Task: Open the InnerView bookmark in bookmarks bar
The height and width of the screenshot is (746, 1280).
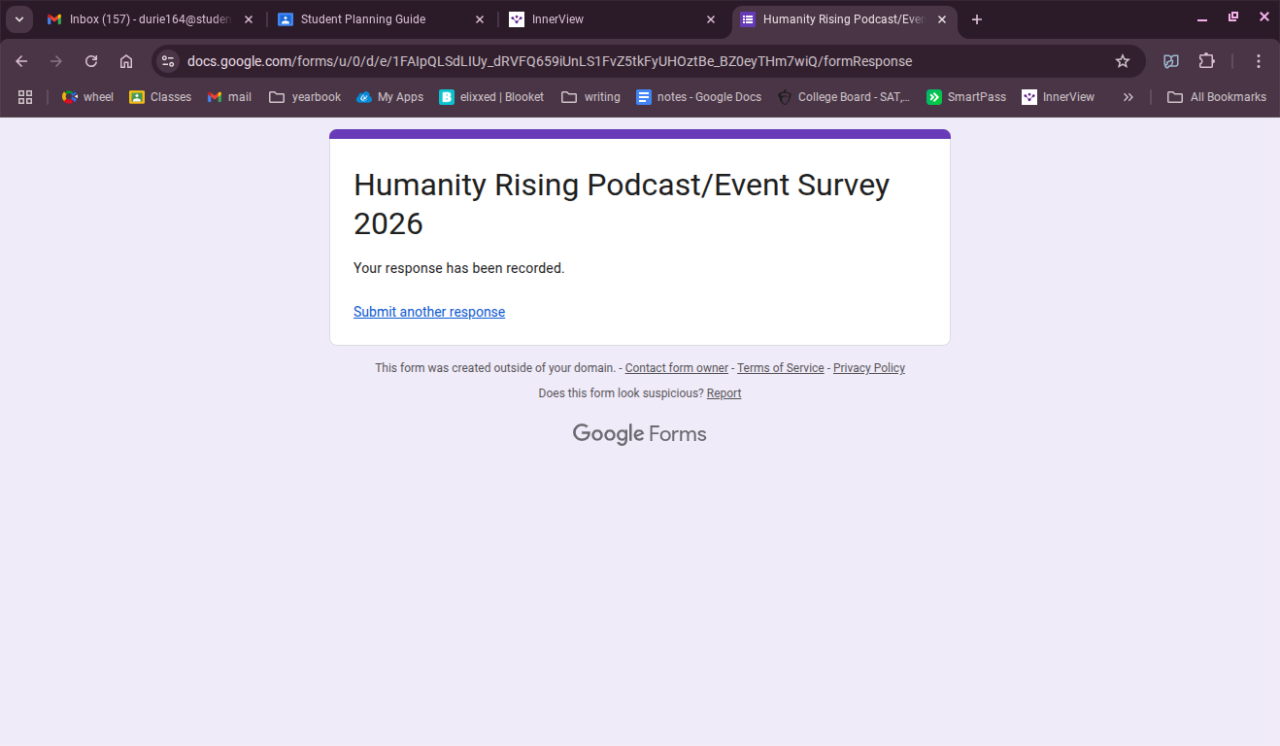Action: click(1058, 97)
